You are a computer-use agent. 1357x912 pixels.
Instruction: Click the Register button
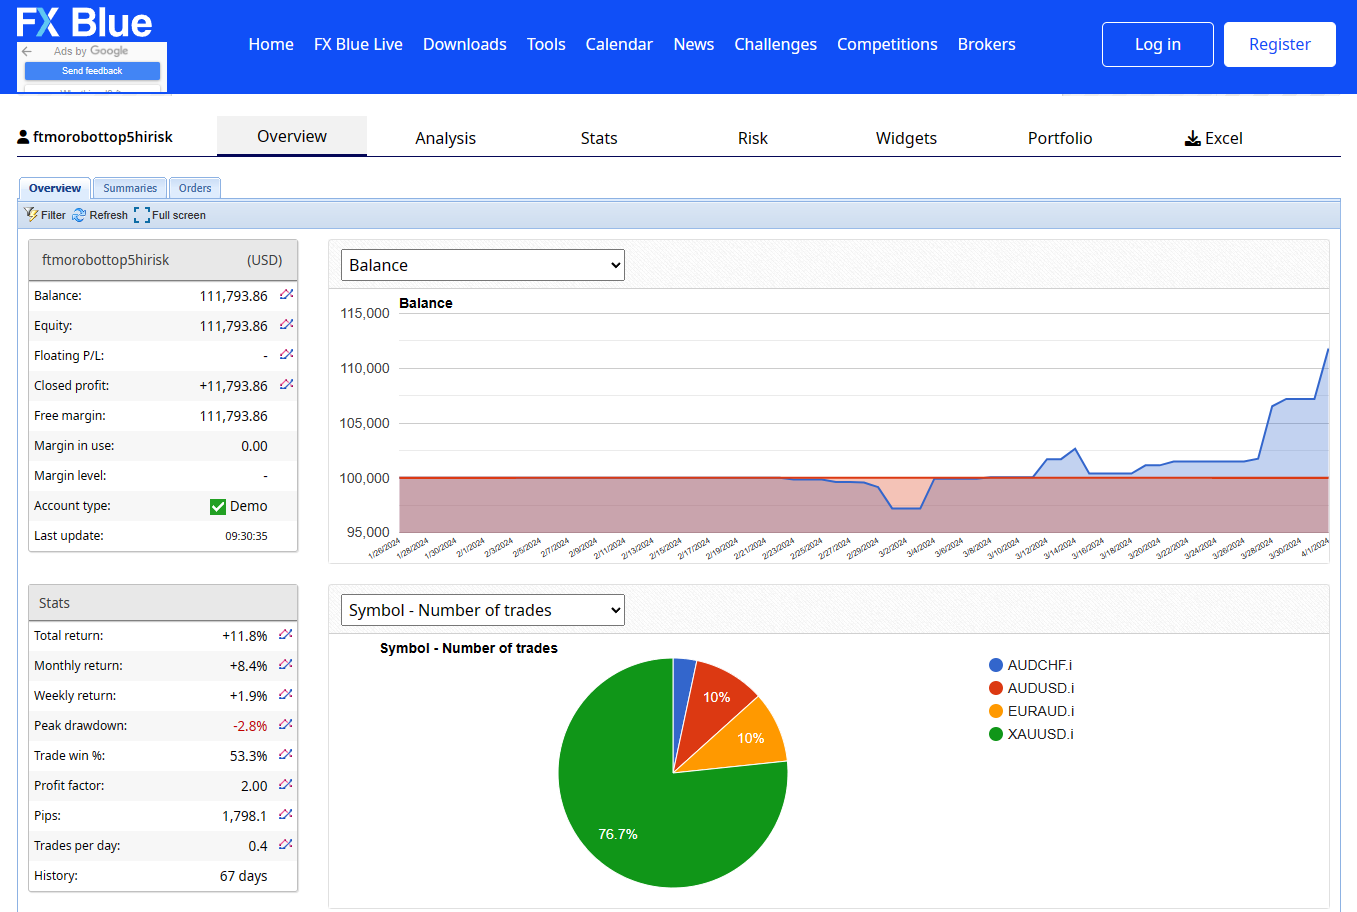(x=1280, y=44)
